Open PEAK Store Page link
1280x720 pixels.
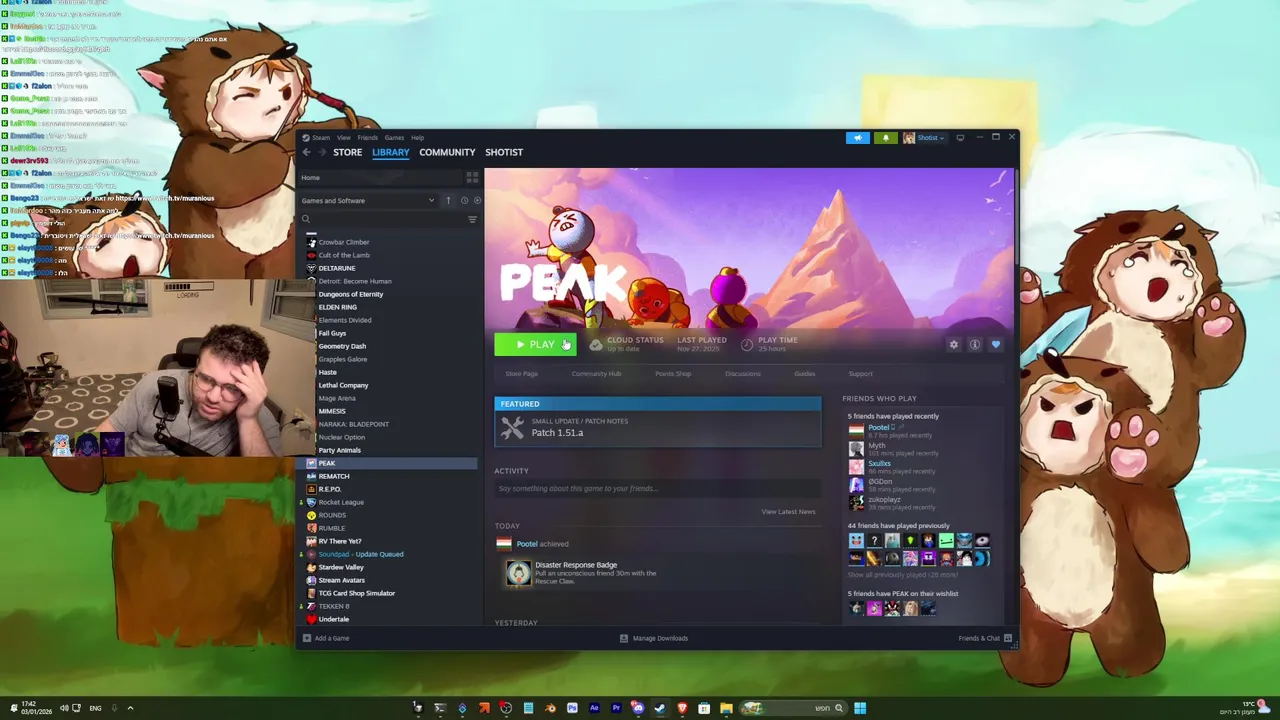521,374
